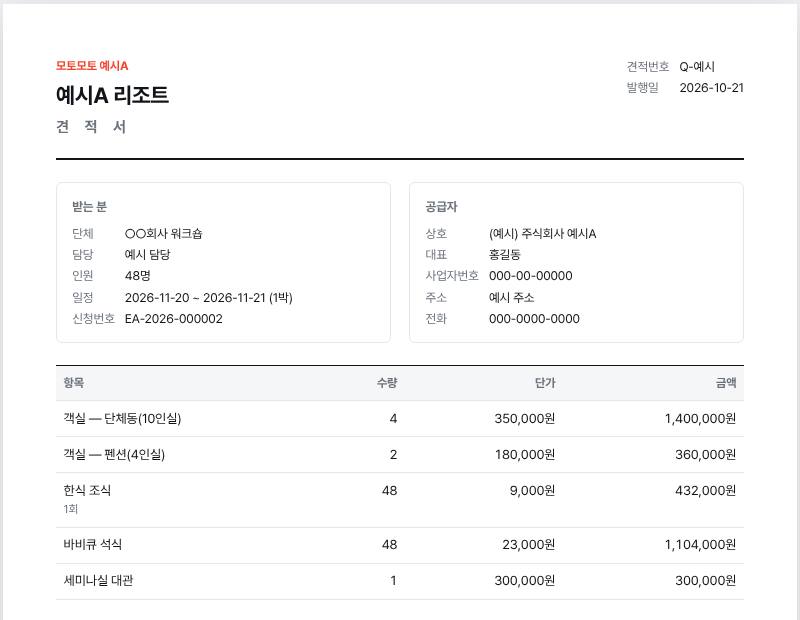Click the representative name '홍길동'
The width and height of the screenshot is (800, 620).
click(505, 255)
